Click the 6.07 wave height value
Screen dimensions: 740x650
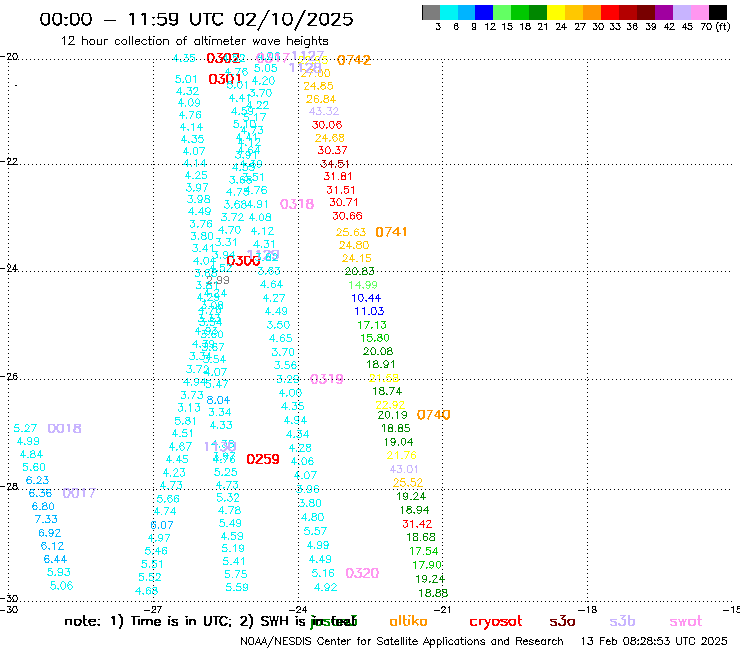pos(162,525)
